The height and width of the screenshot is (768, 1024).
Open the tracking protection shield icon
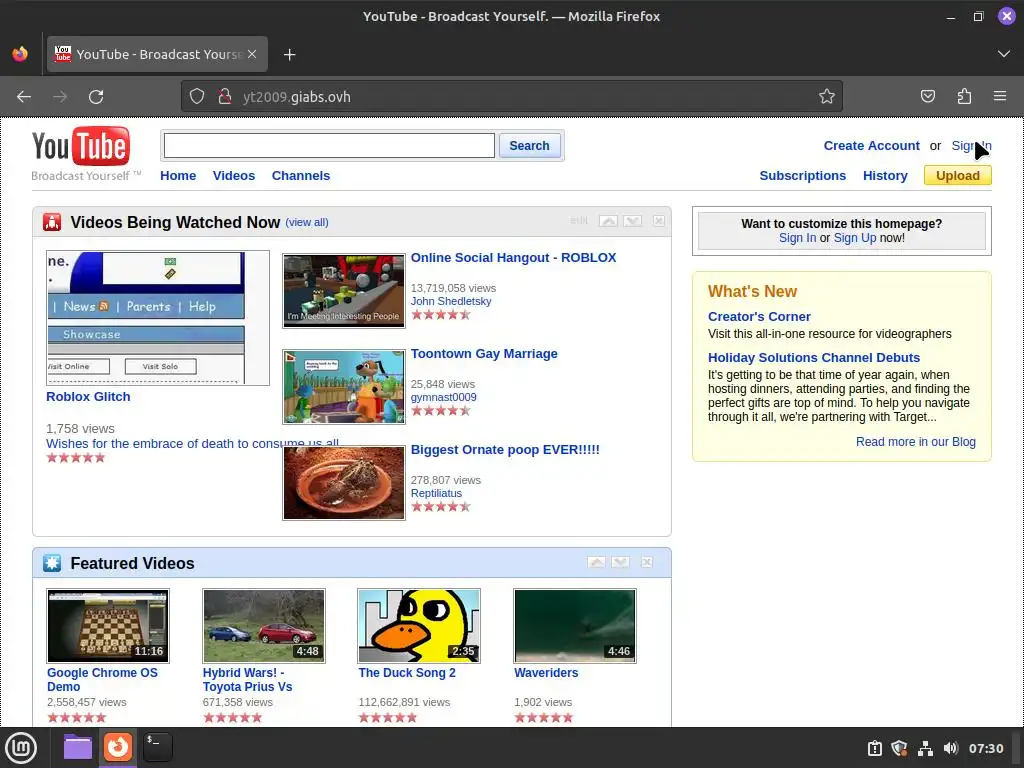point(197,97)
